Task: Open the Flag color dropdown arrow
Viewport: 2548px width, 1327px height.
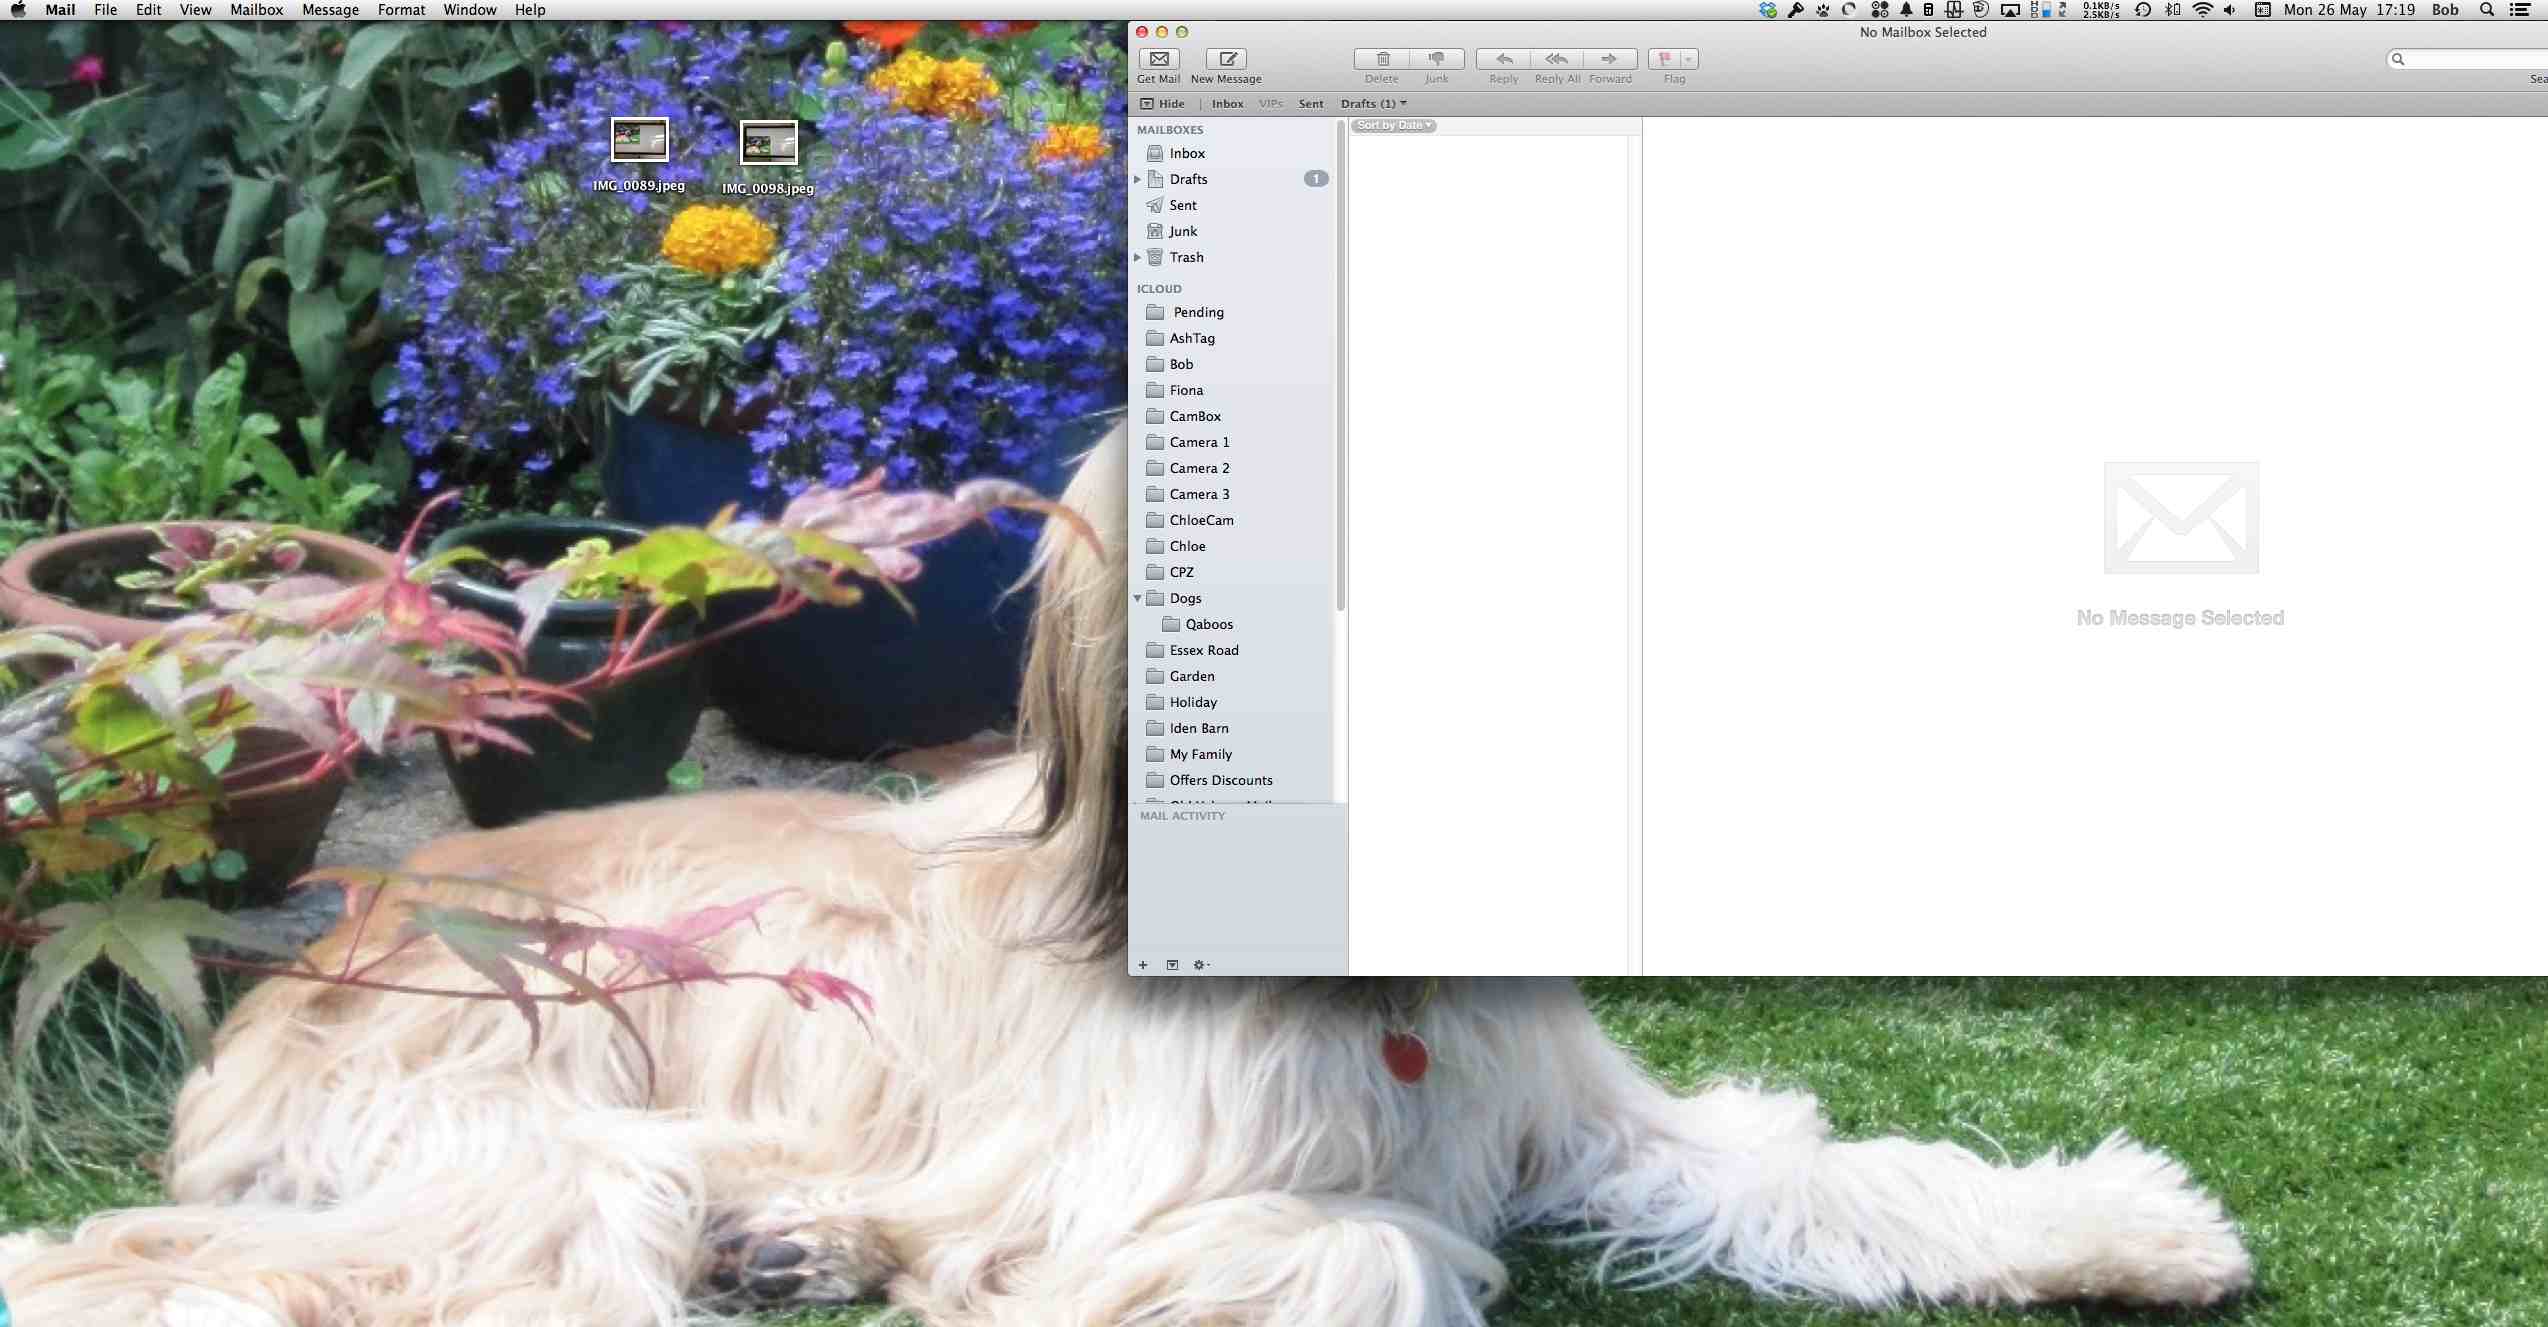Action: click(x=1688, y=59)
